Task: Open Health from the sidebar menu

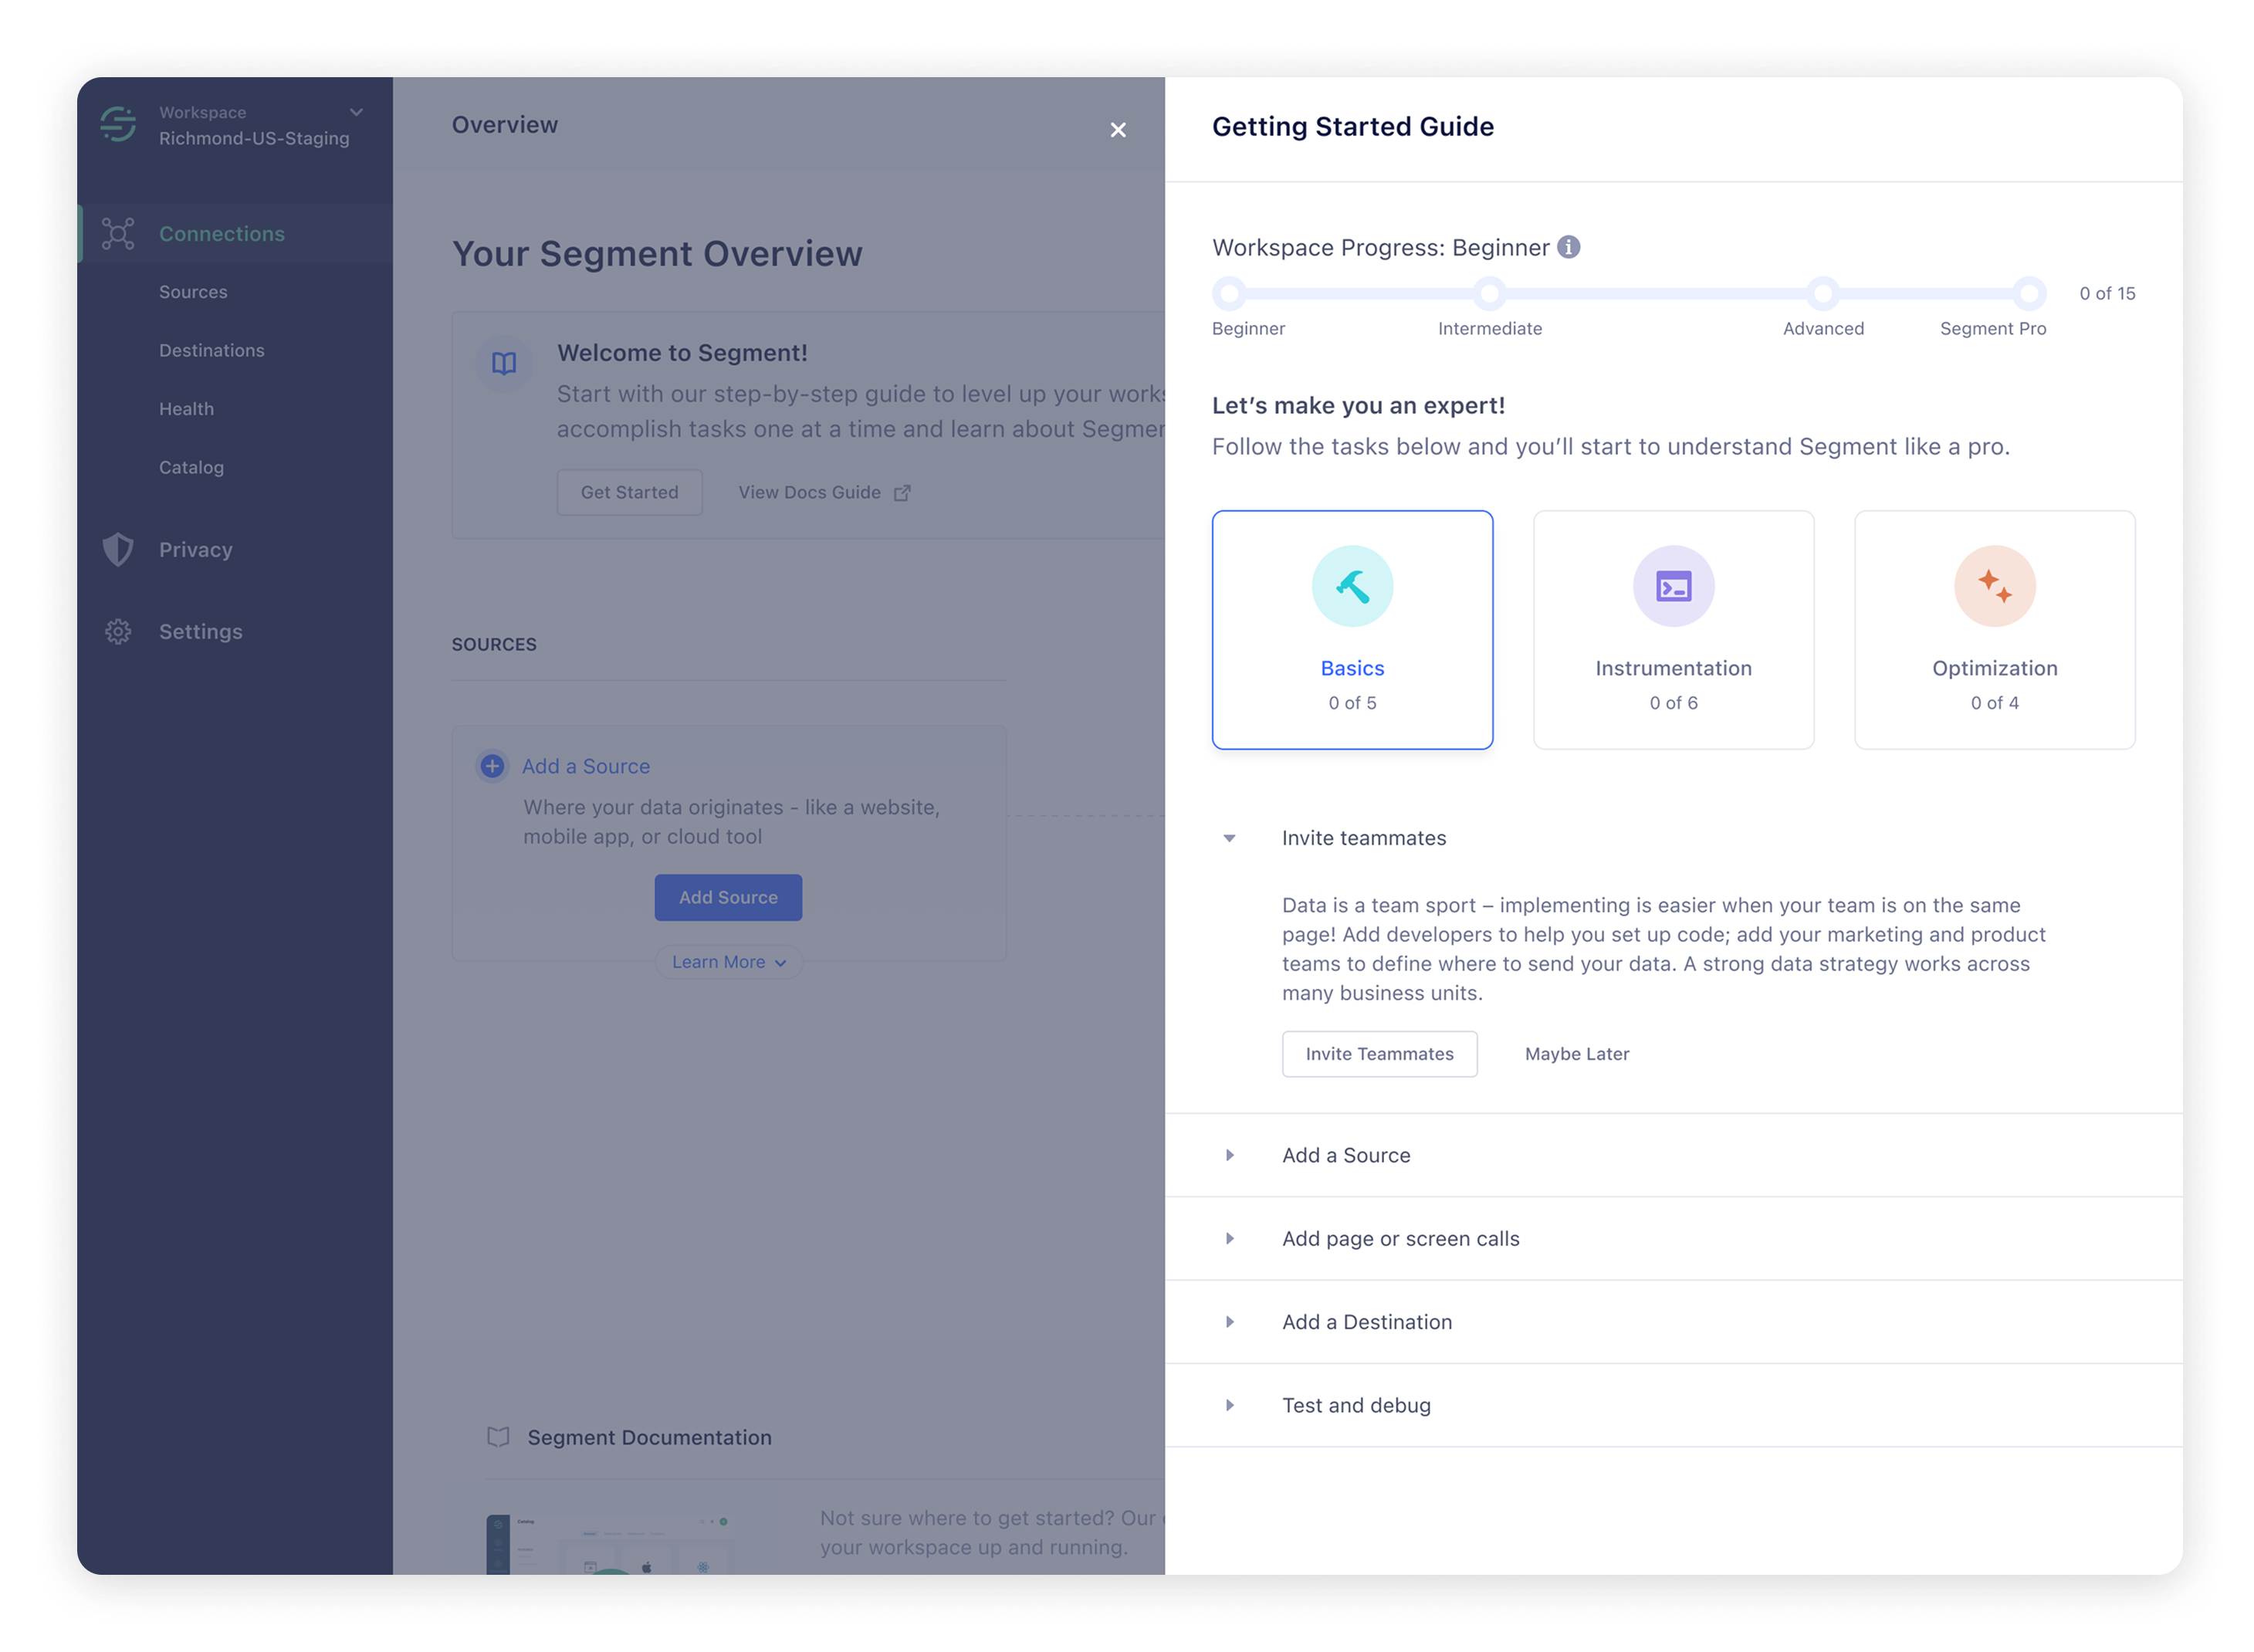Action: [186, 408]
